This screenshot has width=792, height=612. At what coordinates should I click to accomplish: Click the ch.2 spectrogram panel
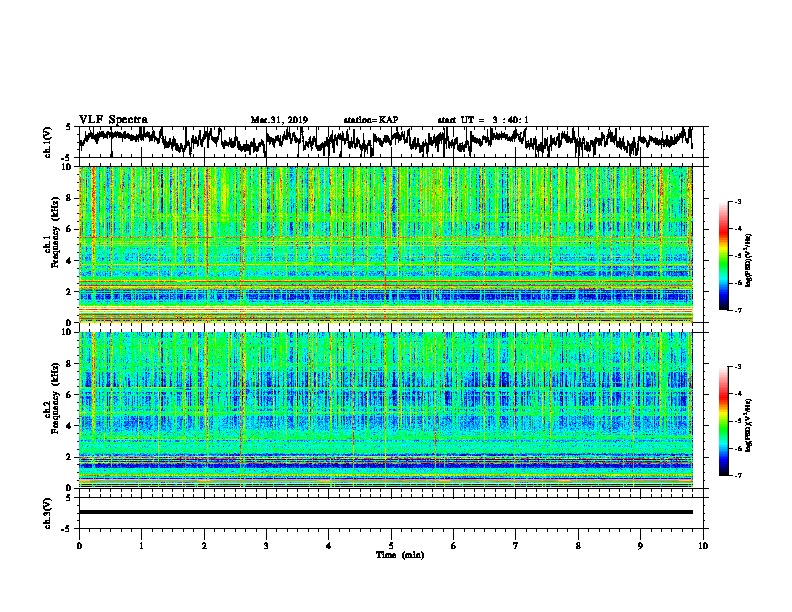[x=386, y=410]
